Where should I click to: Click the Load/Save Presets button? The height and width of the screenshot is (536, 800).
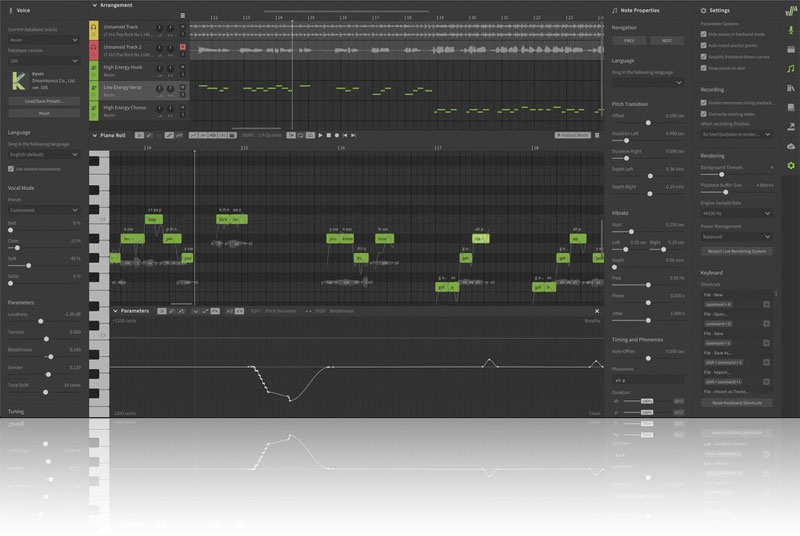pyautogui.click(x=43, y=101)
